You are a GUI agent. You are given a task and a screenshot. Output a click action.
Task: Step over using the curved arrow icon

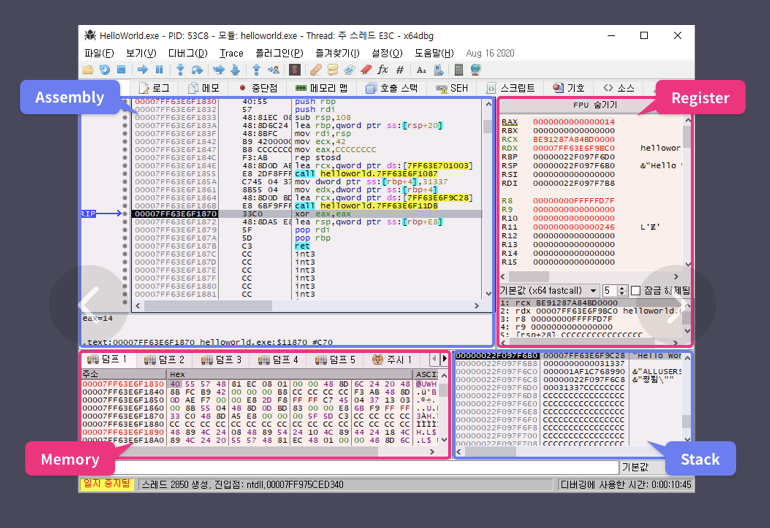click(x=197, y=70)
